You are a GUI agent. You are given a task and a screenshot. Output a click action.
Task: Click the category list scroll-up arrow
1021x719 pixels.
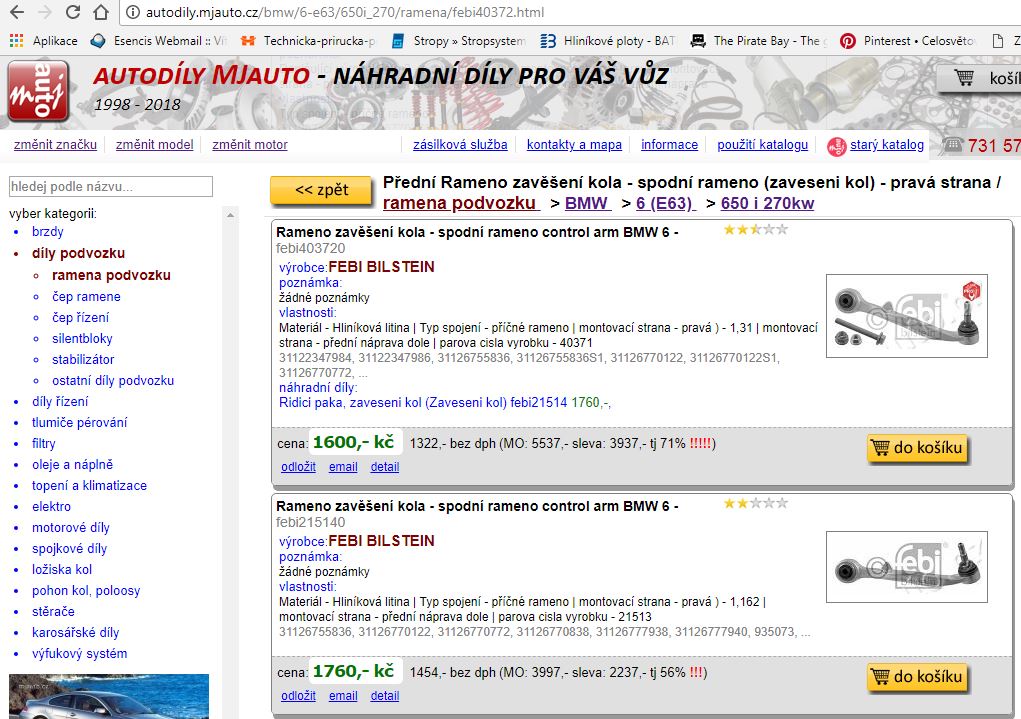(230, 214)
